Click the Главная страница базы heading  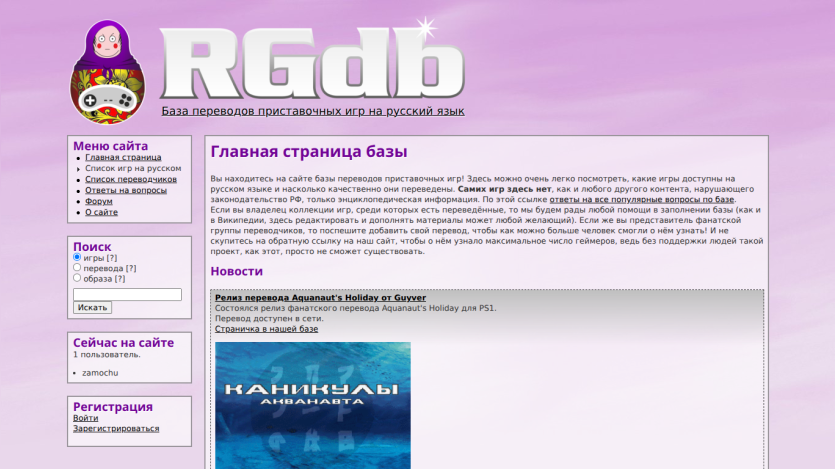309,152
